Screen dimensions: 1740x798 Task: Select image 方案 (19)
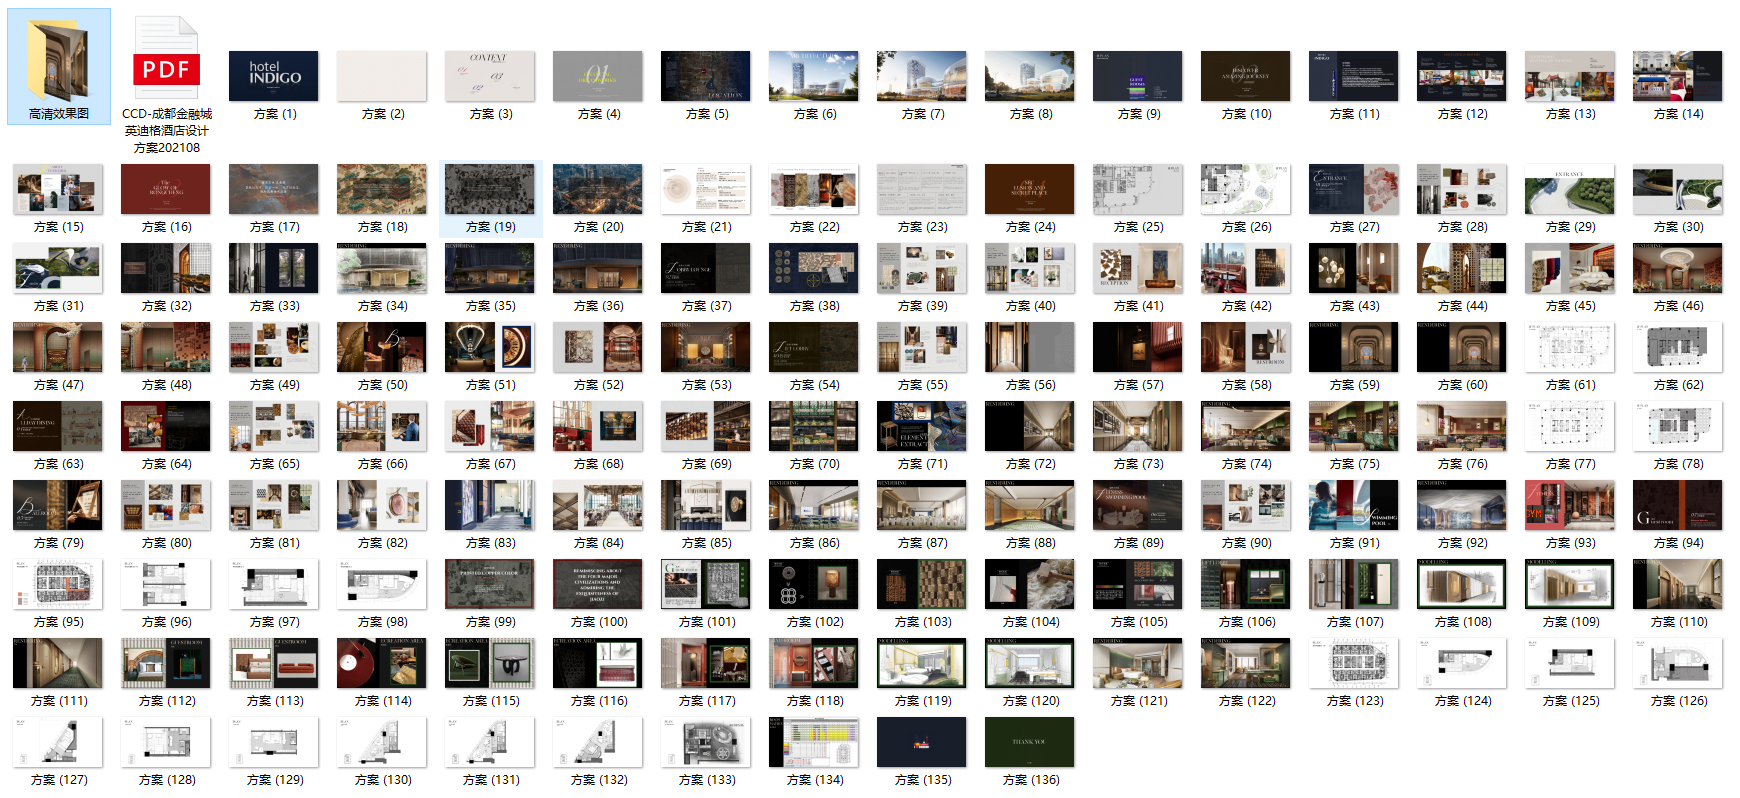(x=490, y=189)
